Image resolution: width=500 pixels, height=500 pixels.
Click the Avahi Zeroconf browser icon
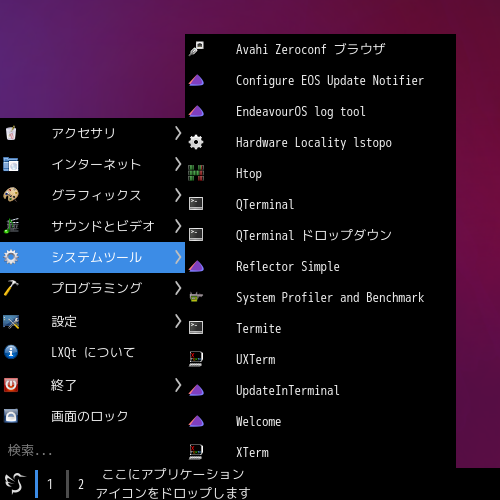[196, 49]
